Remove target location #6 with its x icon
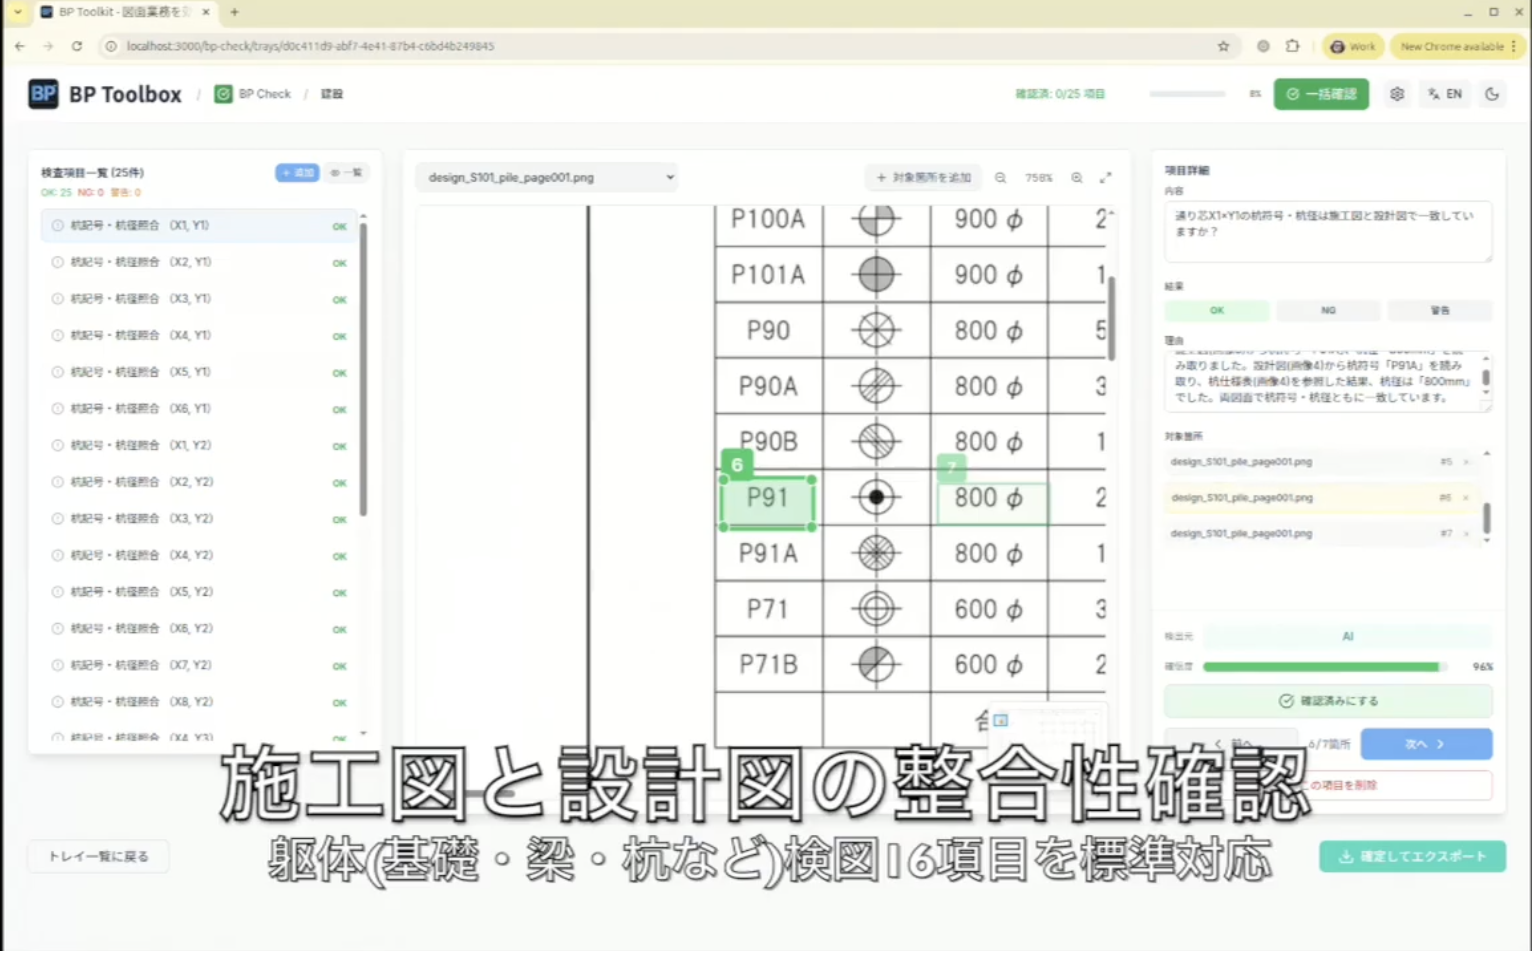The width and height of the screenshot is (1532, 958). point(1466,498)
